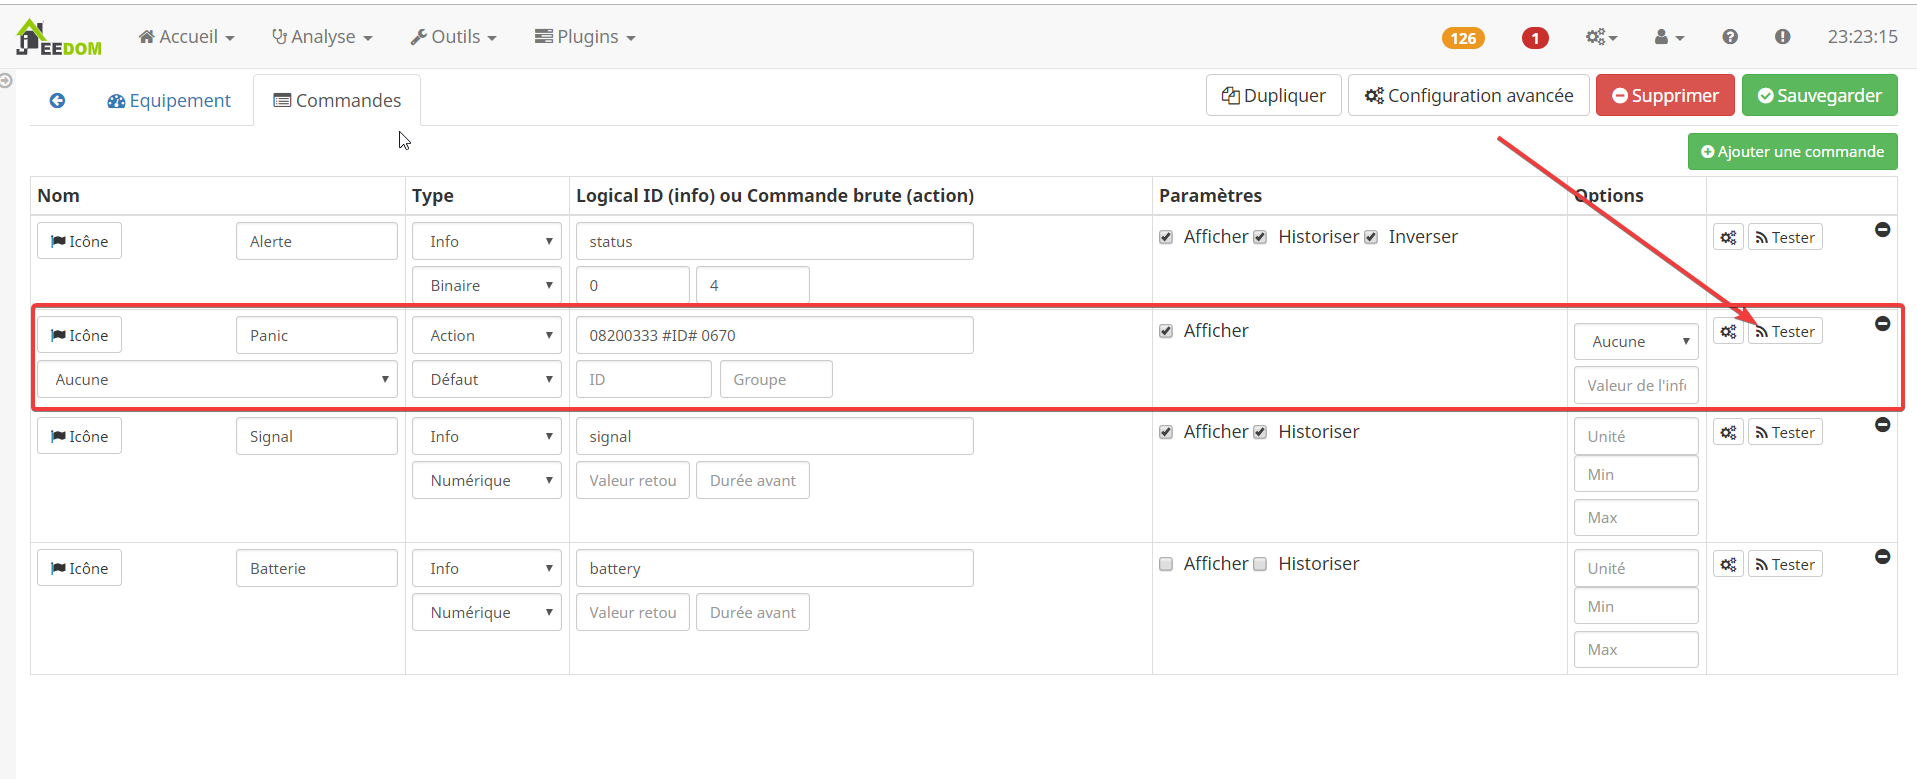Click the Unité field for Signal
This screenshot has height=779, width=1917.
pos(1636,436)
